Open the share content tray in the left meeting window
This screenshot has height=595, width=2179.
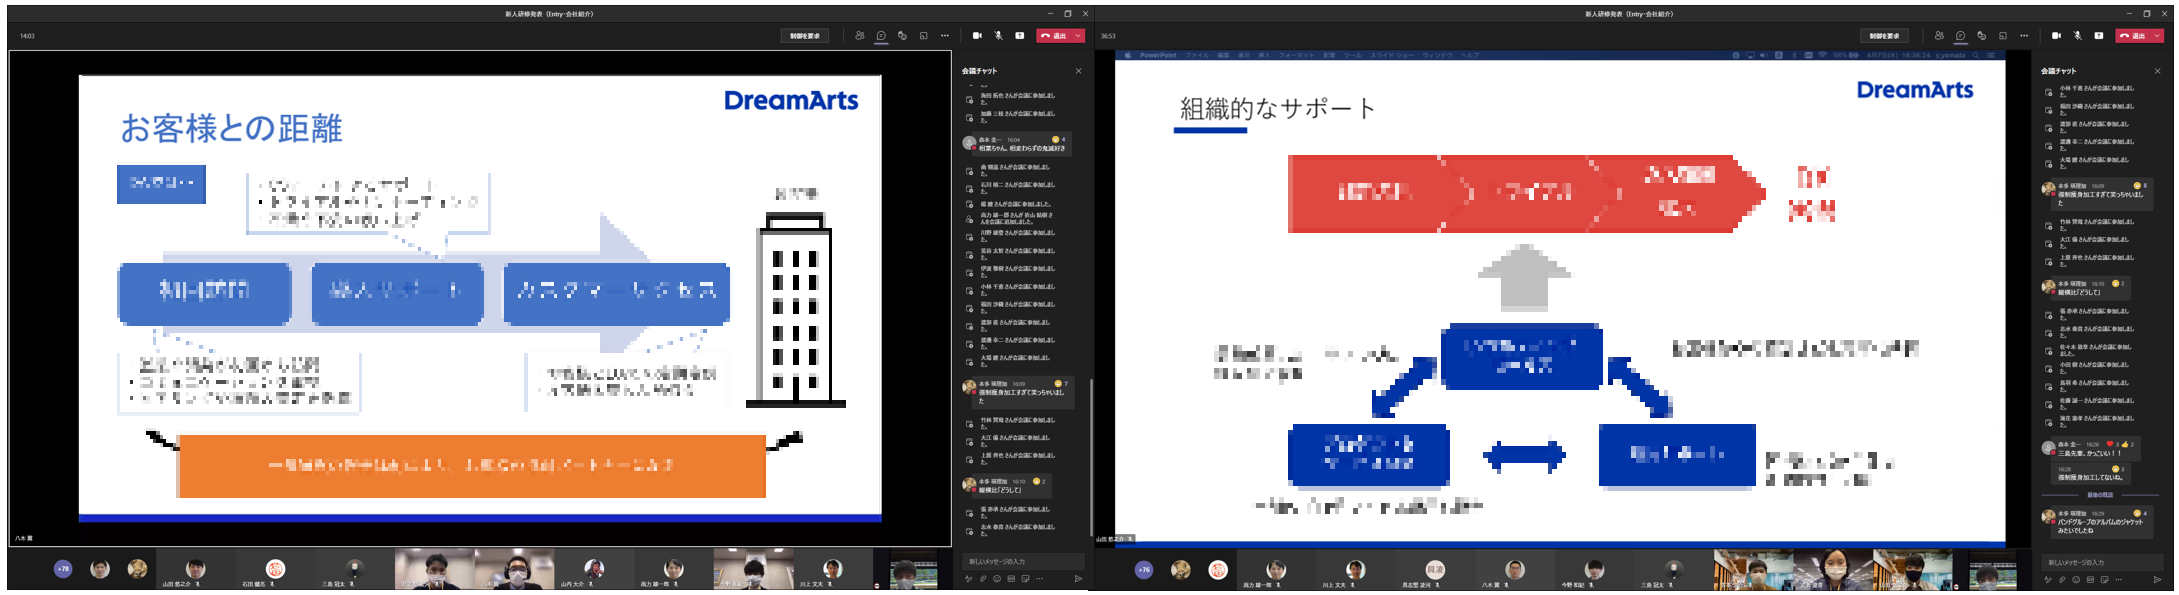(x=1019, y=36)
